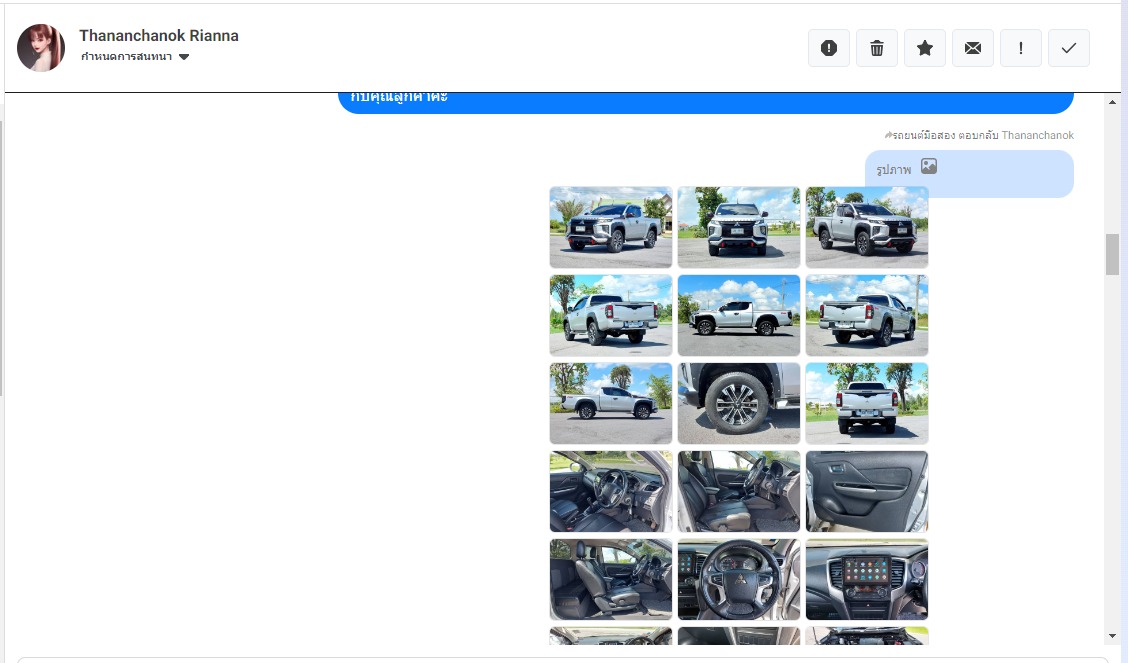Open the first truck front-angle photo thumbnail

coord(611,227)
